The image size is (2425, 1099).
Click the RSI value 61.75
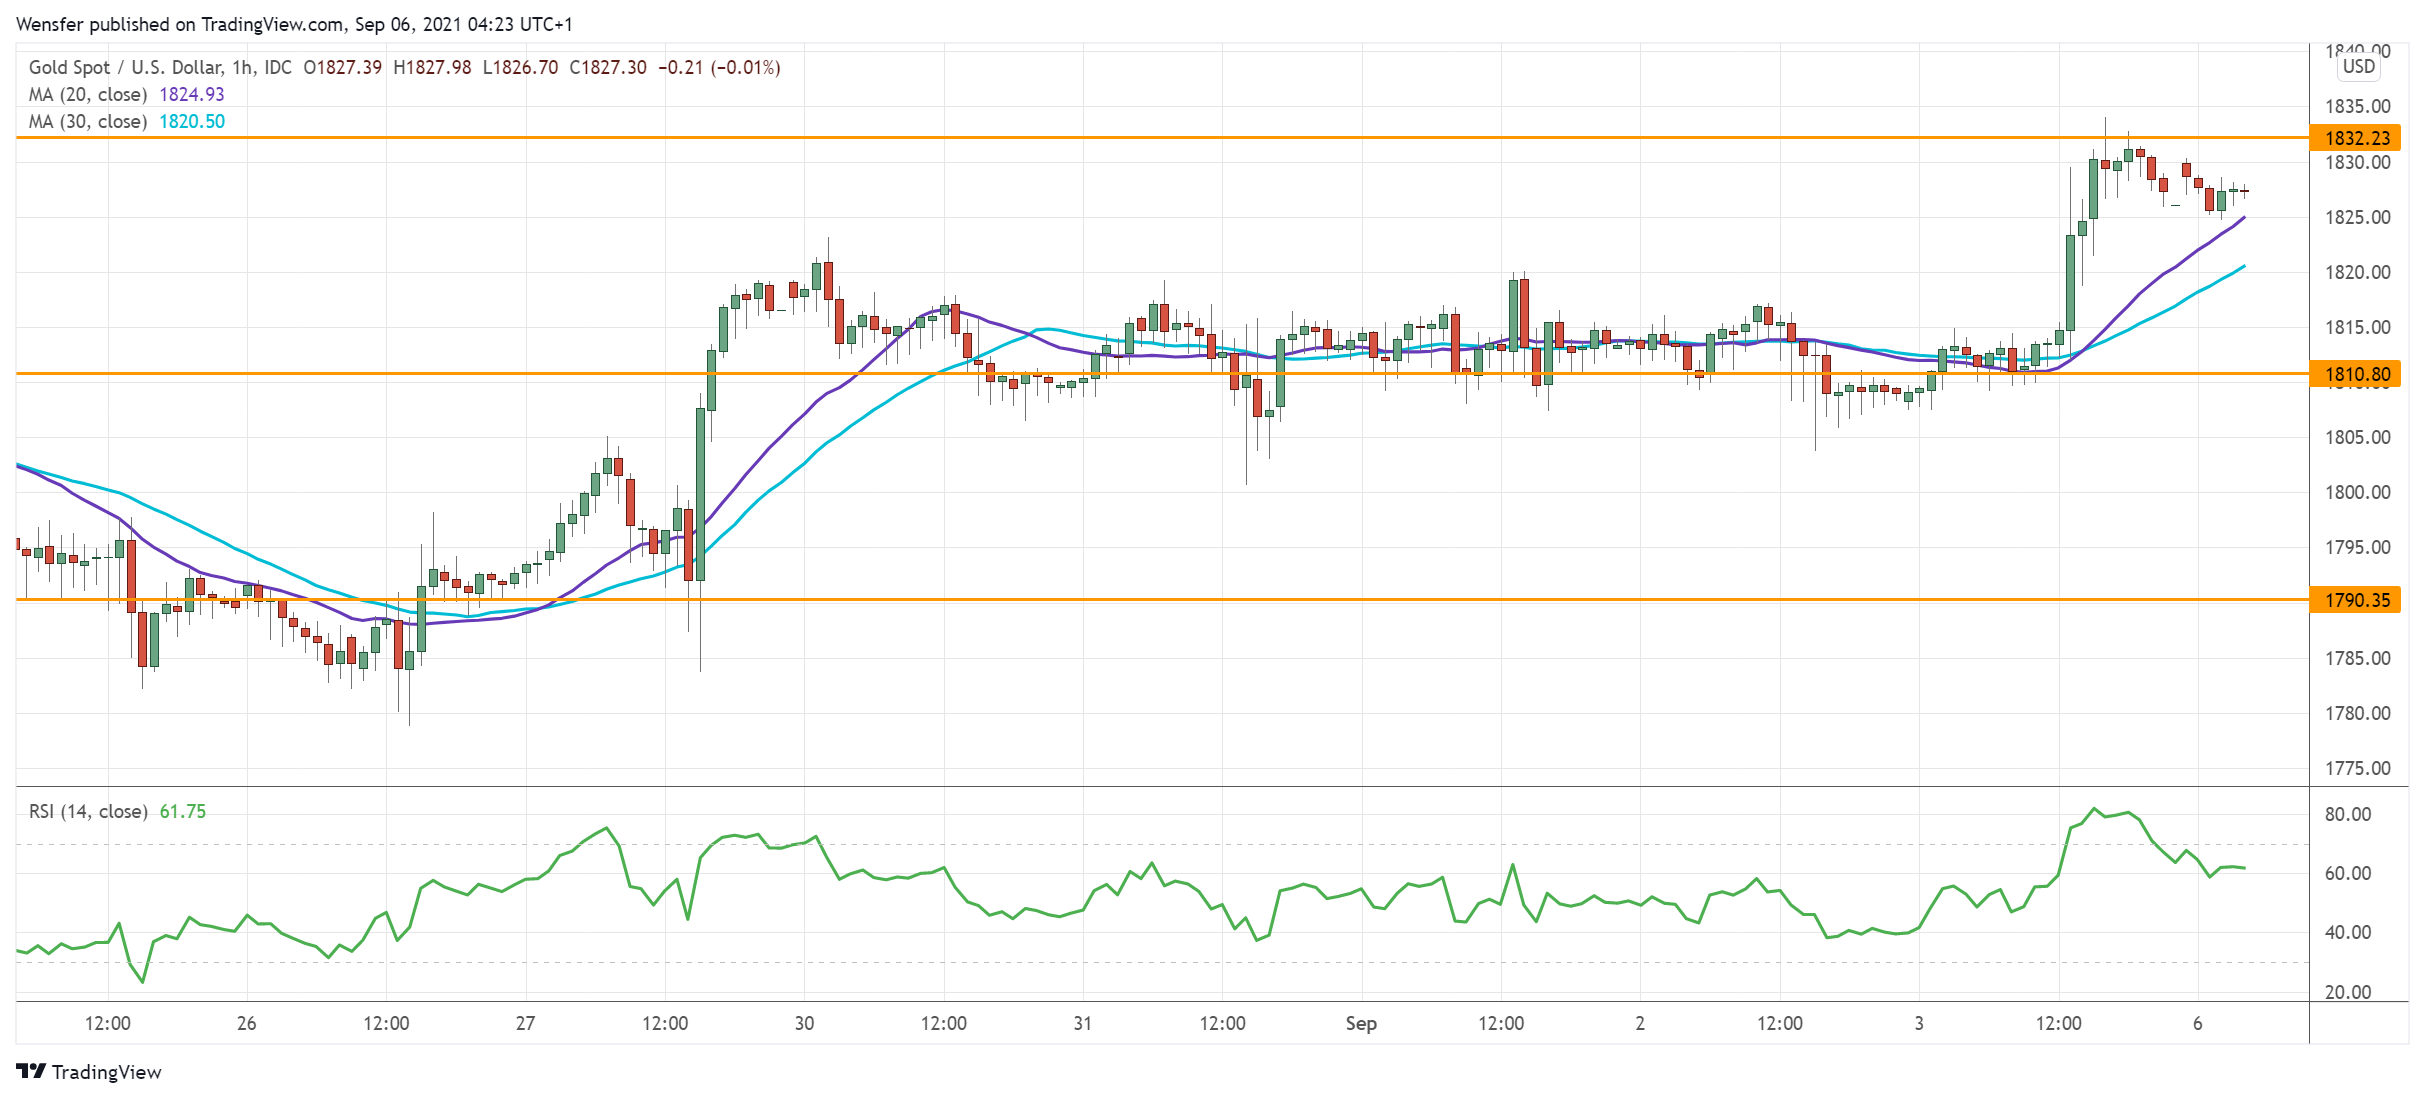(183, 811)
